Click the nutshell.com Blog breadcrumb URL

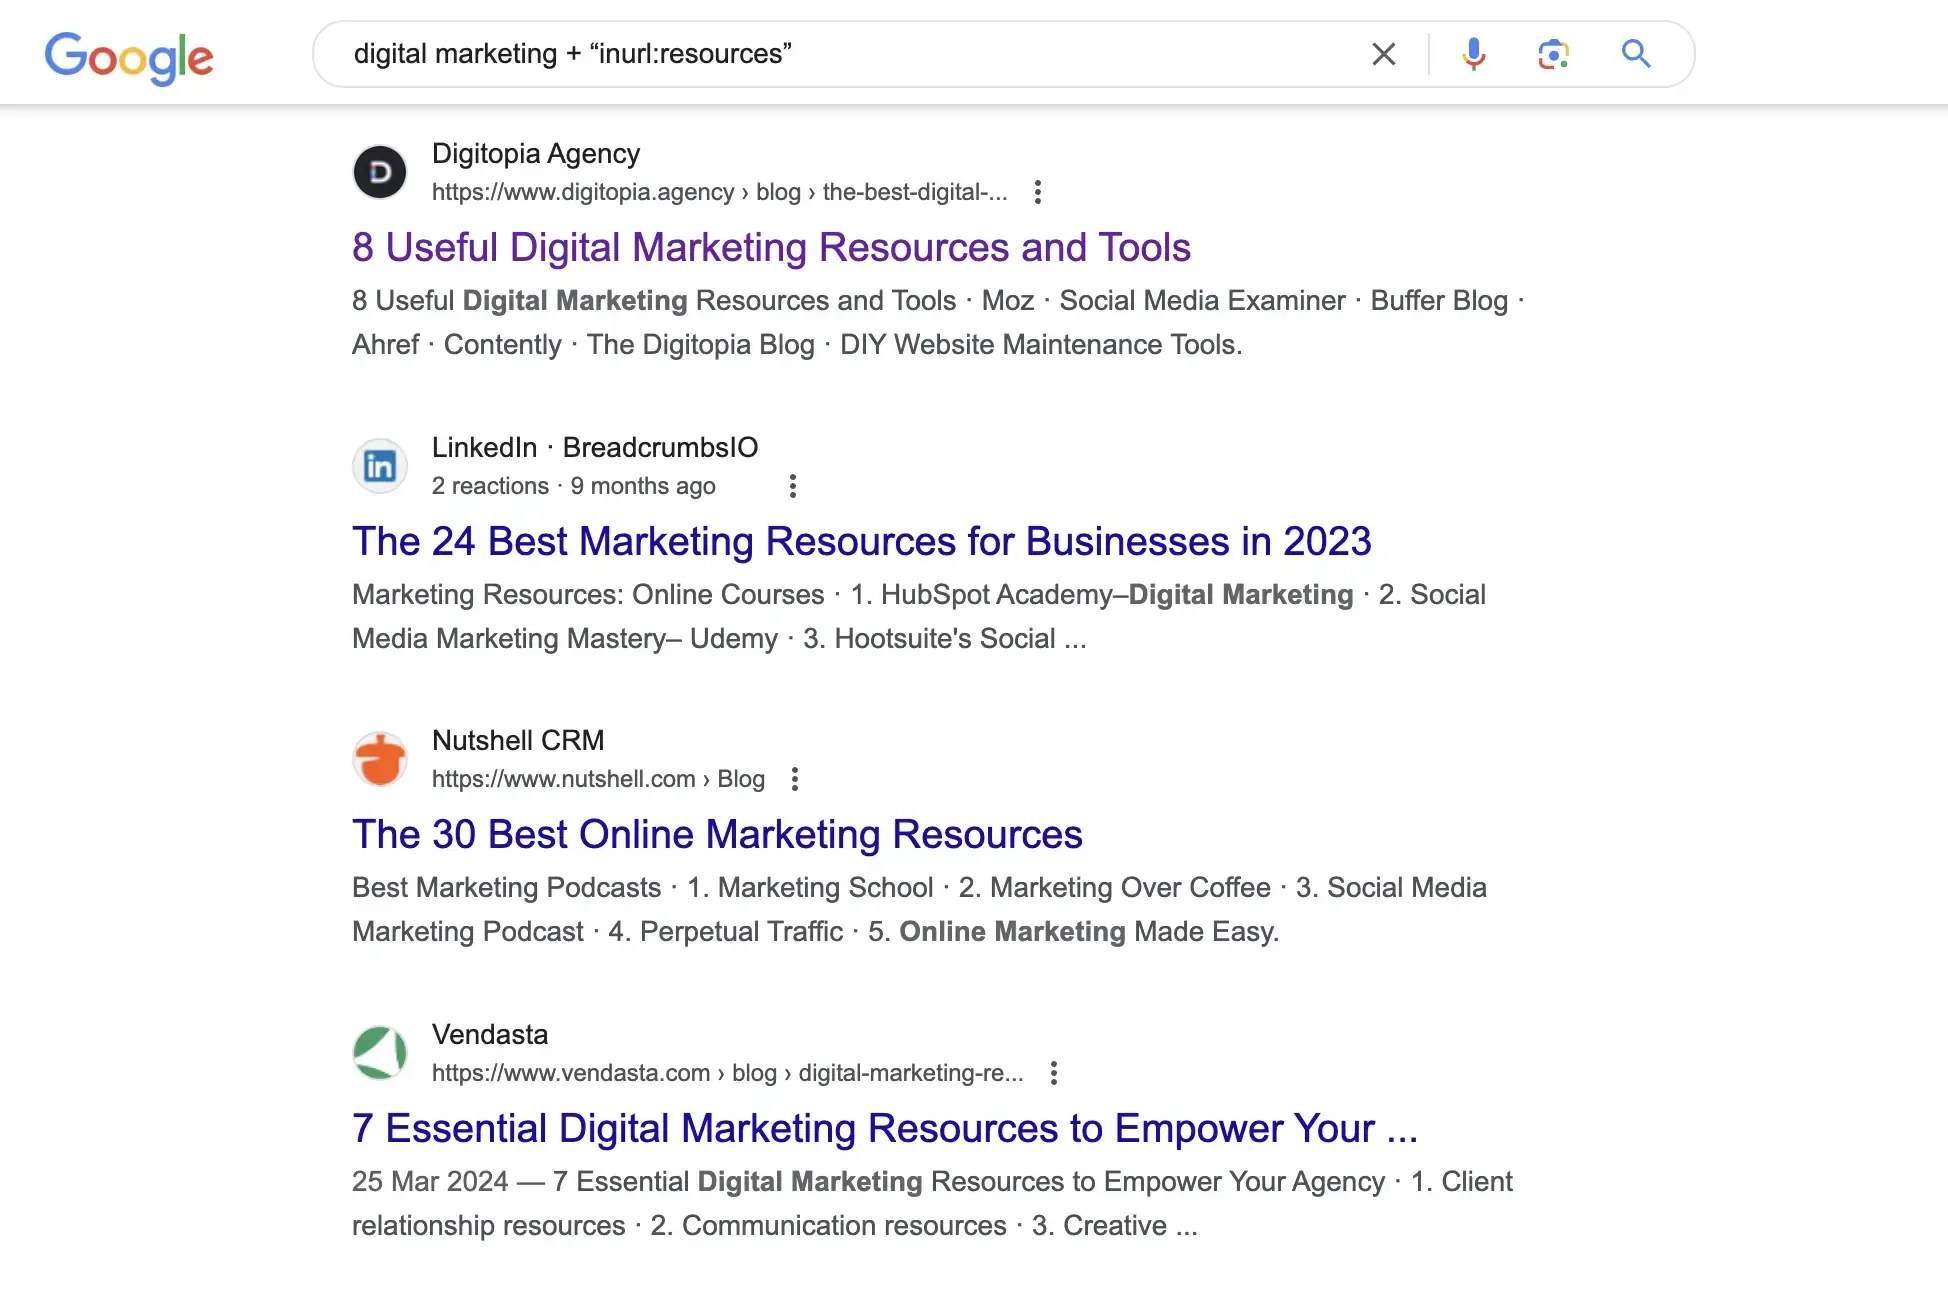pyautogui.click(x=597, y=779)
